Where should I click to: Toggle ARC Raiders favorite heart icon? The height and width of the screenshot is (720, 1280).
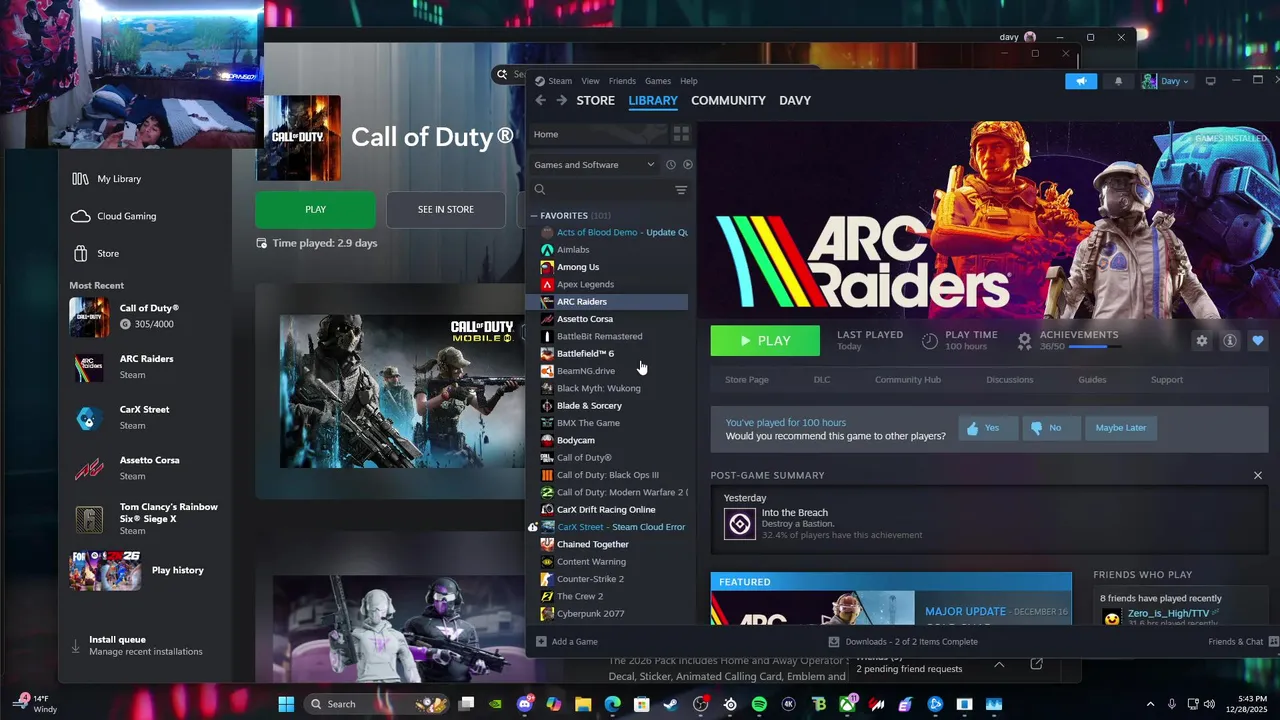1258,341
